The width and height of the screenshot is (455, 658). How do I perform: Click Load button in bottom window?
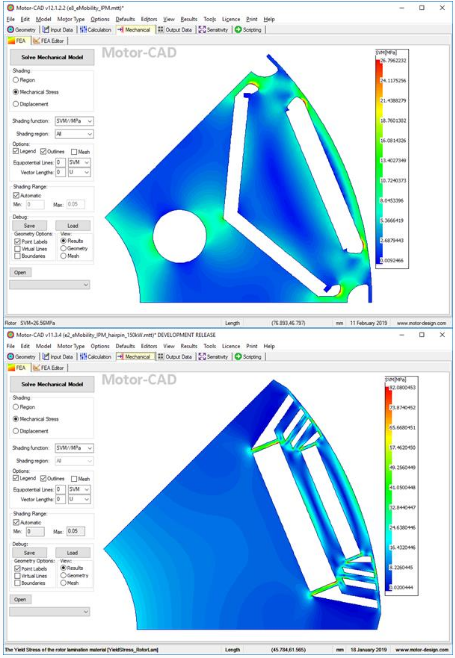point(73,553)
